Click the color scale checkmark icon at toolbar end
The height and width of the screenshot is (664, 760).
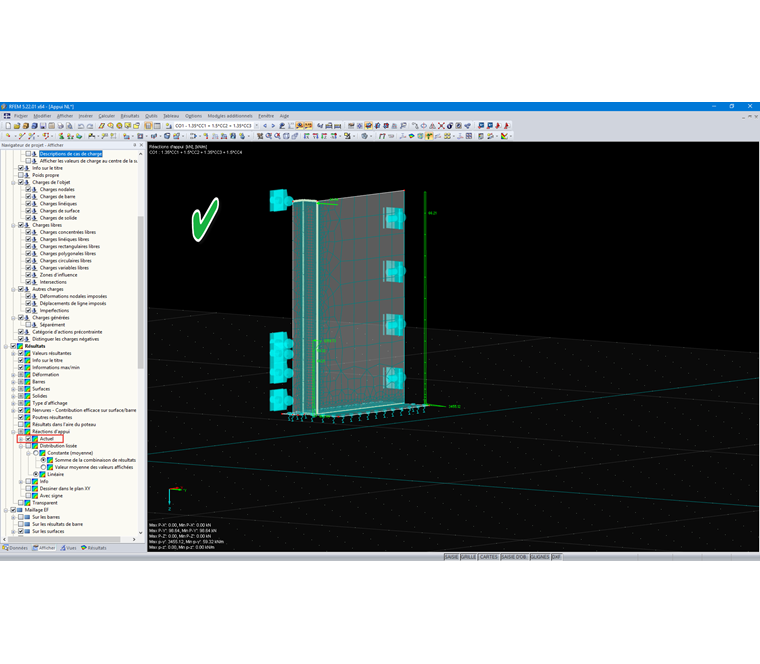pos(504,136)
